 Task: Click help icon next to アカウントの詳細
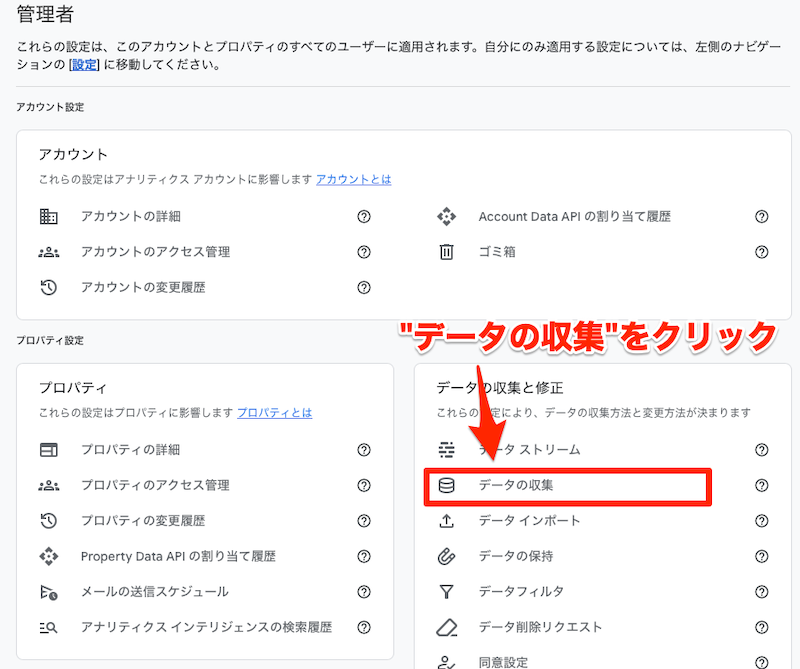(364, 216)
